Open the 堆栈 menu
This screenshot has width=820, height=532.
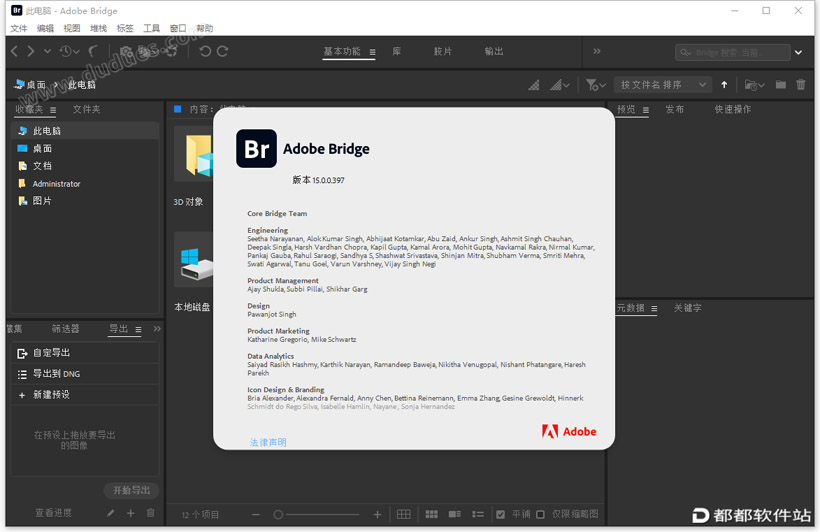click(x=98, y=28)
